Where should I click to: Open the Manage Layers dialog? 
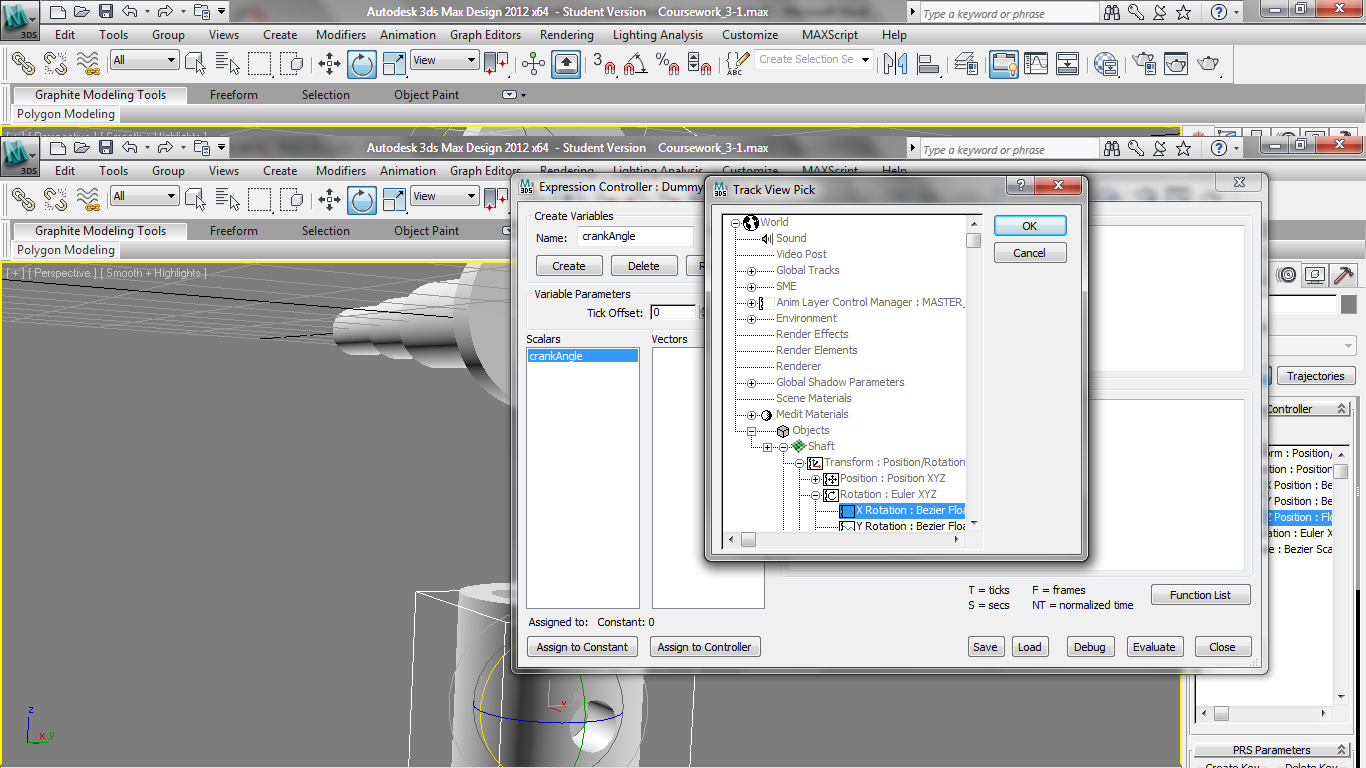(x=966, y=64)
